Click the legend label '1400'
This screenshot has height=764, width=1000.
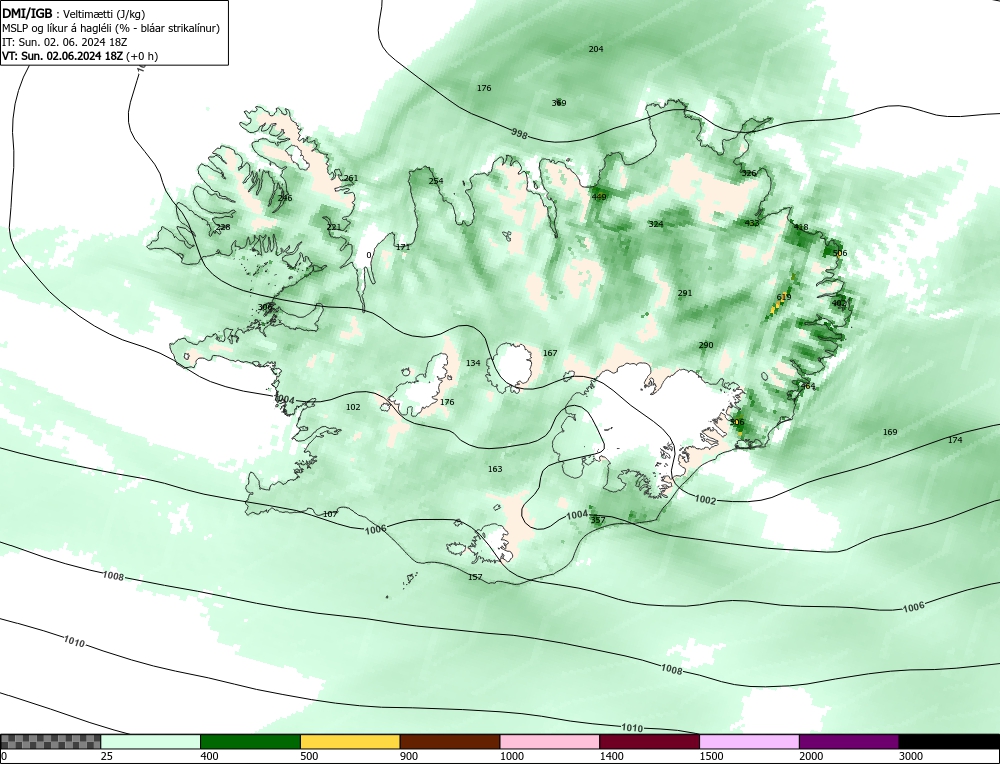click(x=612, y=756)
